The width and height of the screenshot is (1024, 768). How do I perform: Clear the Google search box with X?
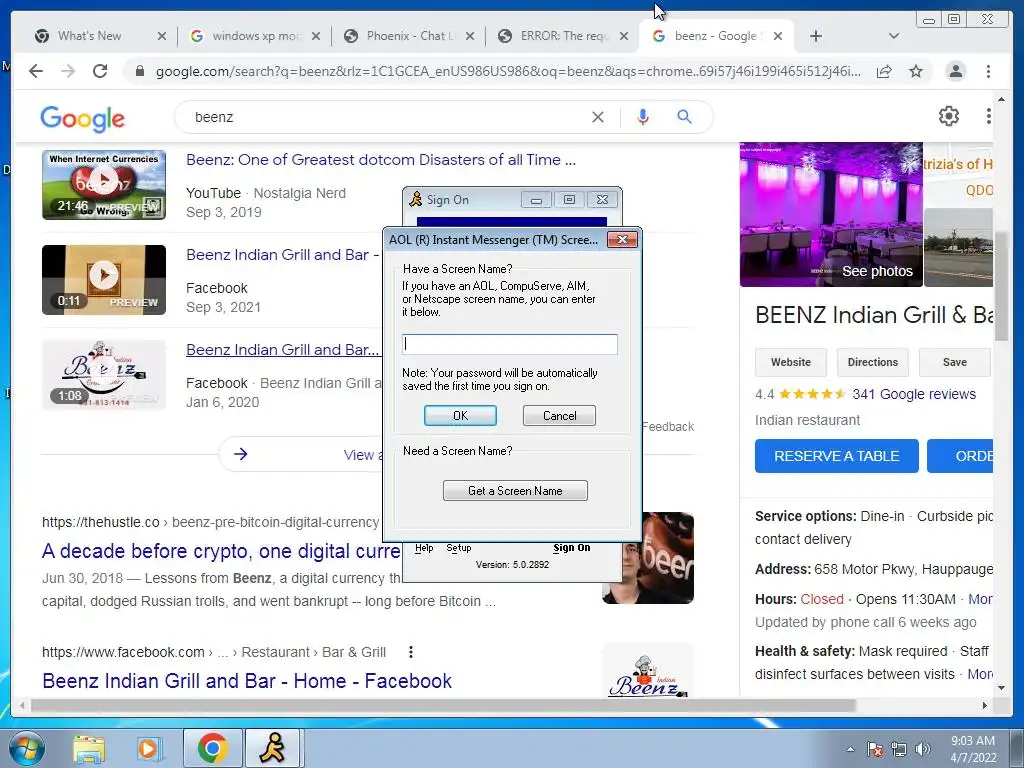(x=598, y=117)
